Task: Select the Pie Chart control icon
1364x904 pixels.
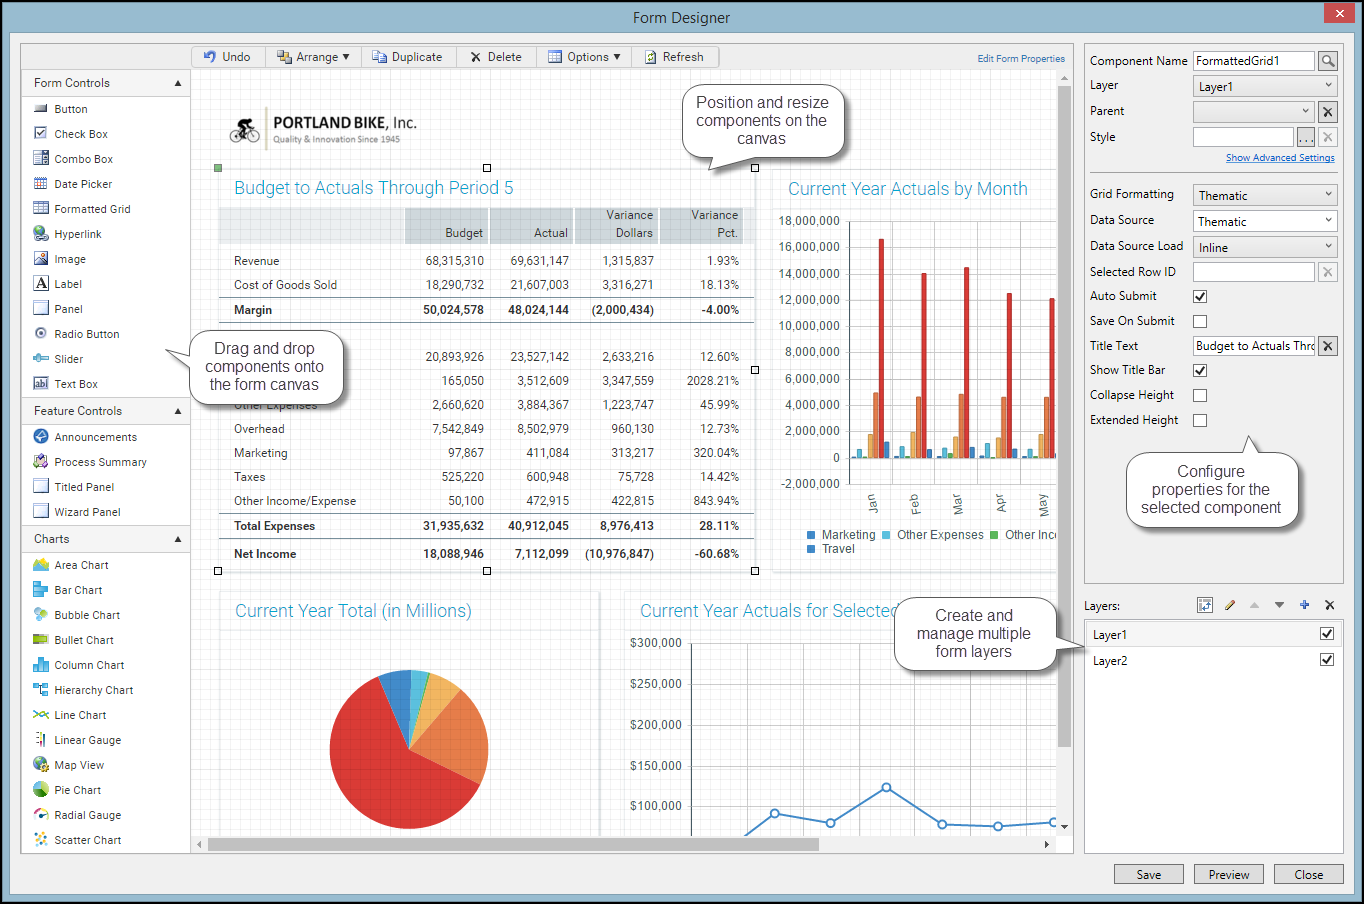Action: [x=41, y=790]
